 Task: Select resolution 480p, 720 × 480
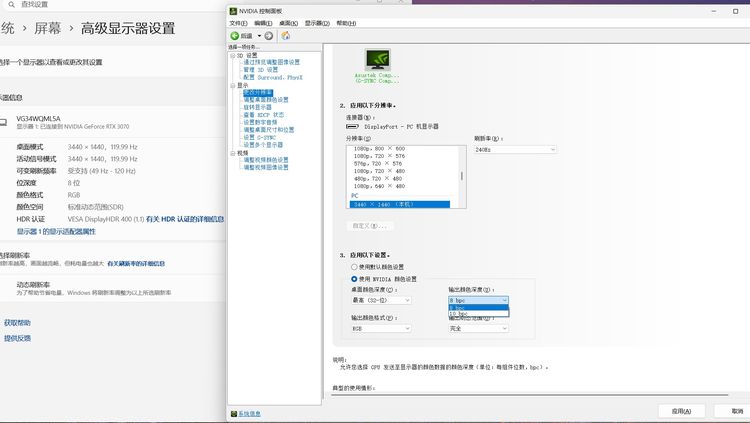point(378,179)
